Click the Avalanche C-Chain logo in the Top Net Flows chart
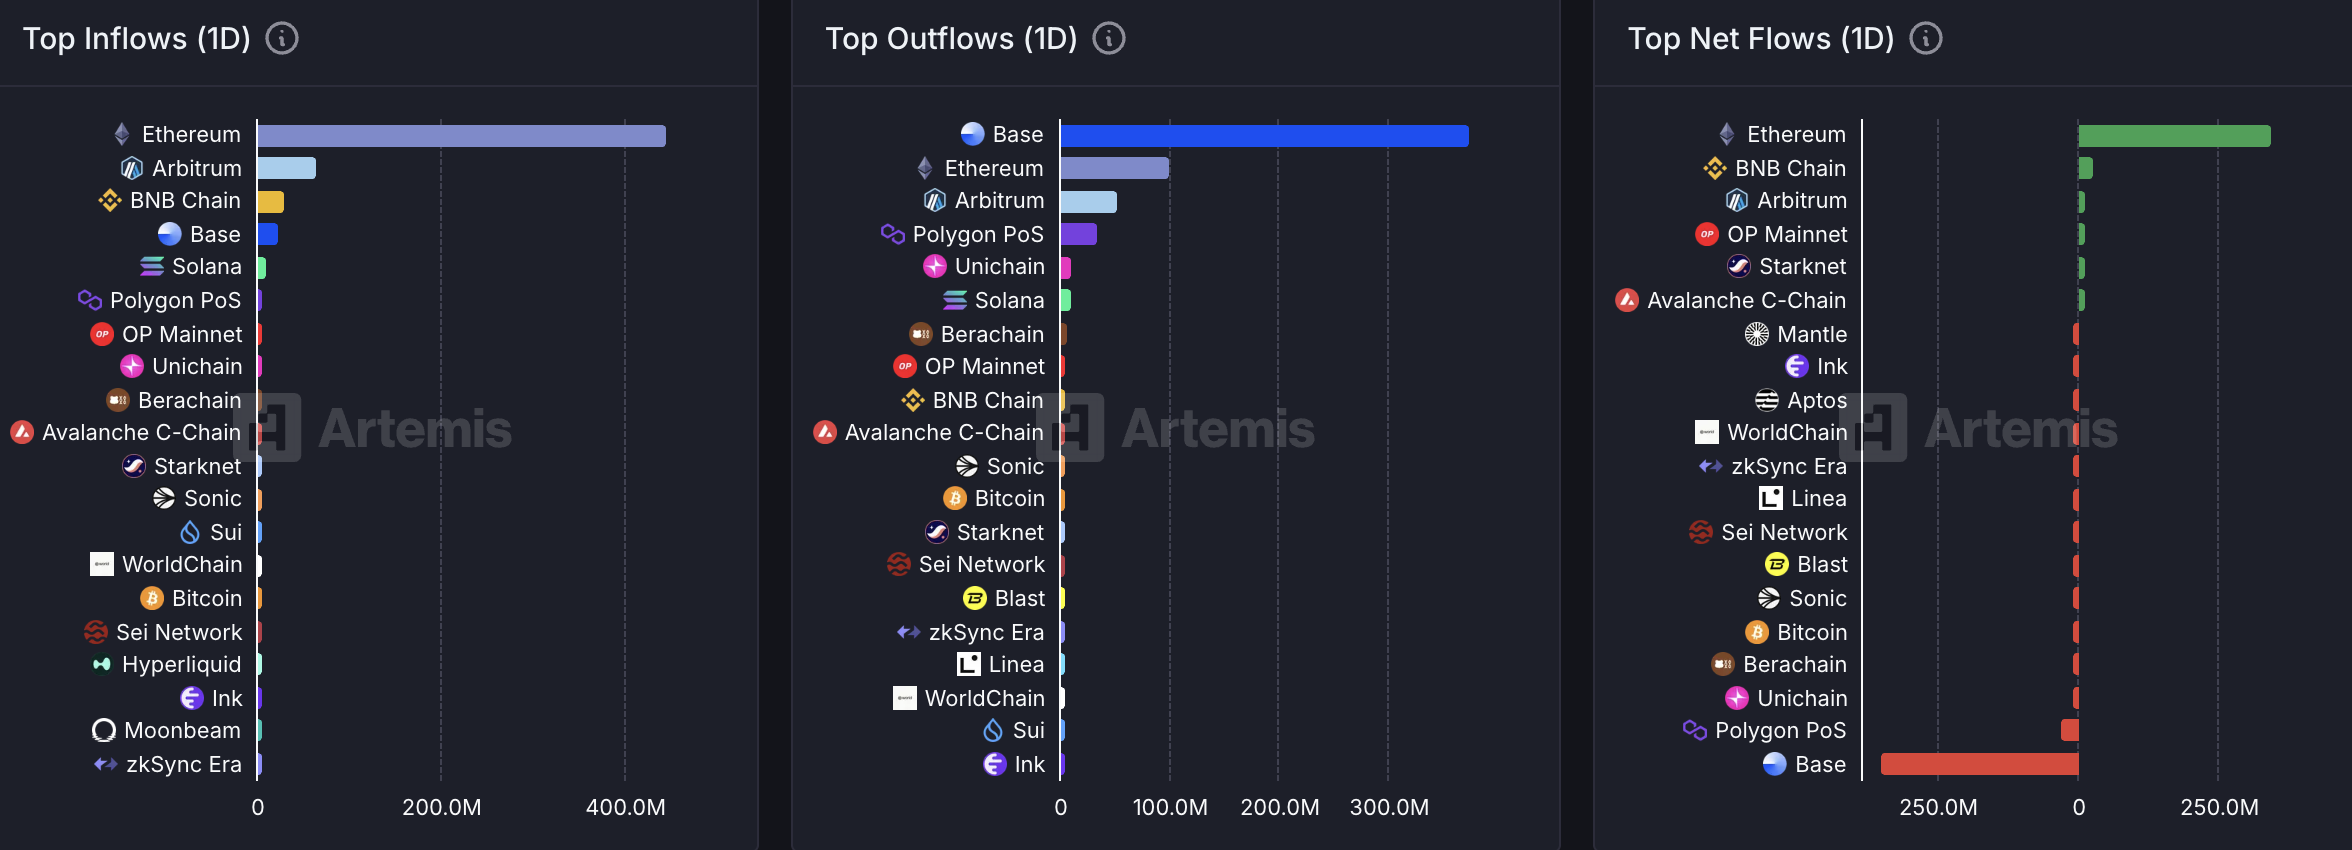The image size is (2352, 850). click(1627, 300)
